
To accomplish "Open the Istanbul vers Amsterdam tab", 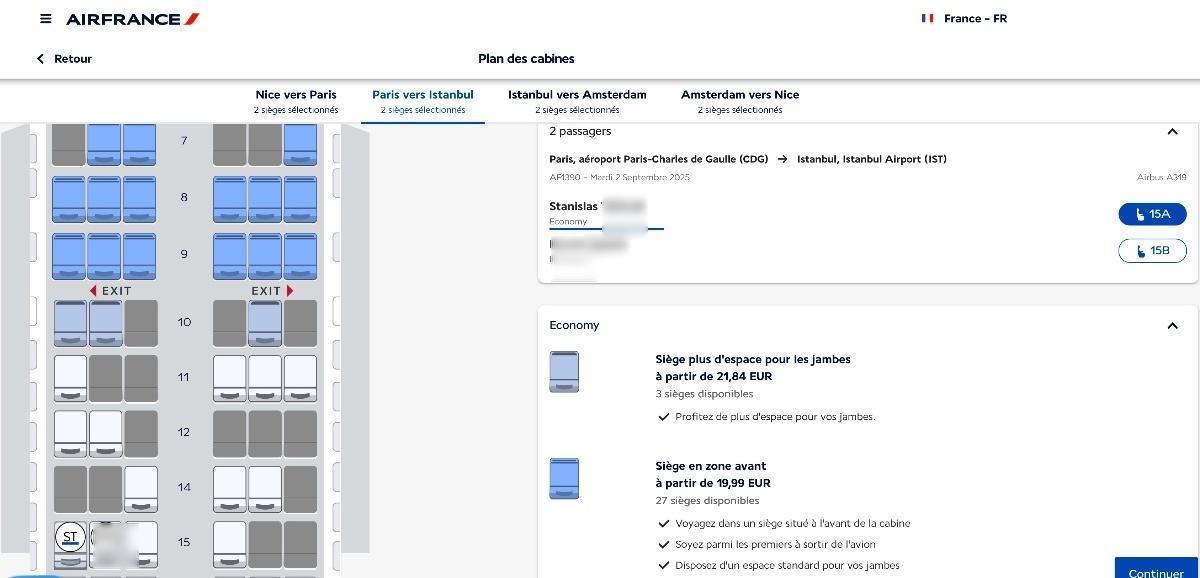I will pos(577,101).
